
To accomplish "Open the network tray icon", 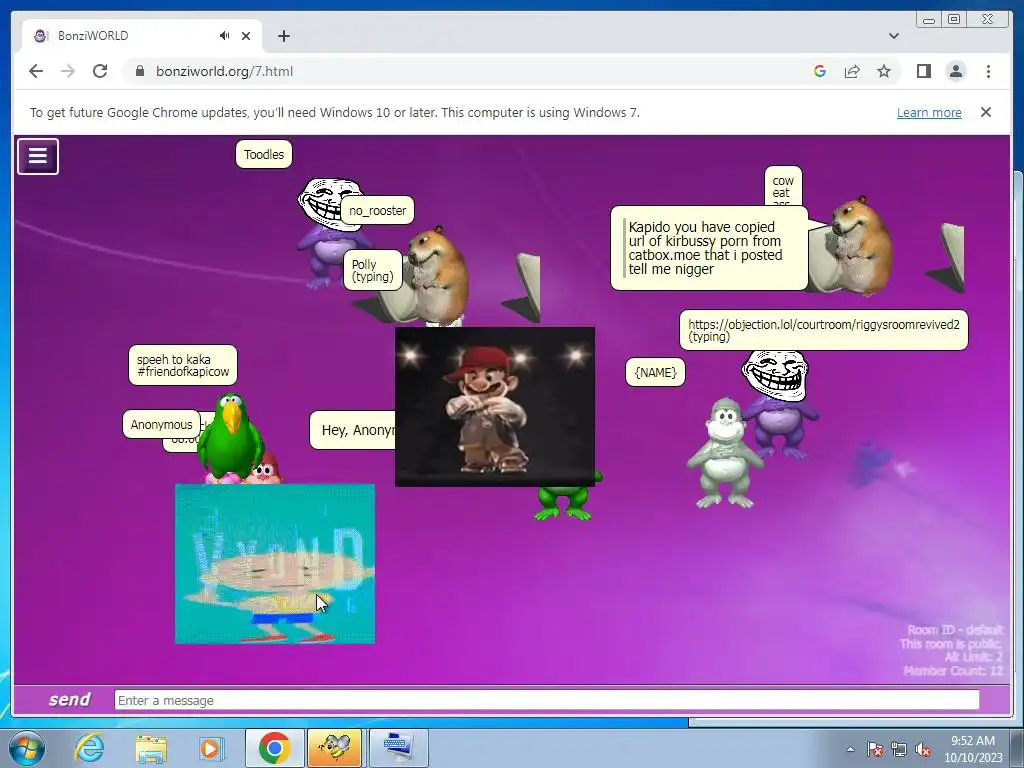I will [899, 750].
